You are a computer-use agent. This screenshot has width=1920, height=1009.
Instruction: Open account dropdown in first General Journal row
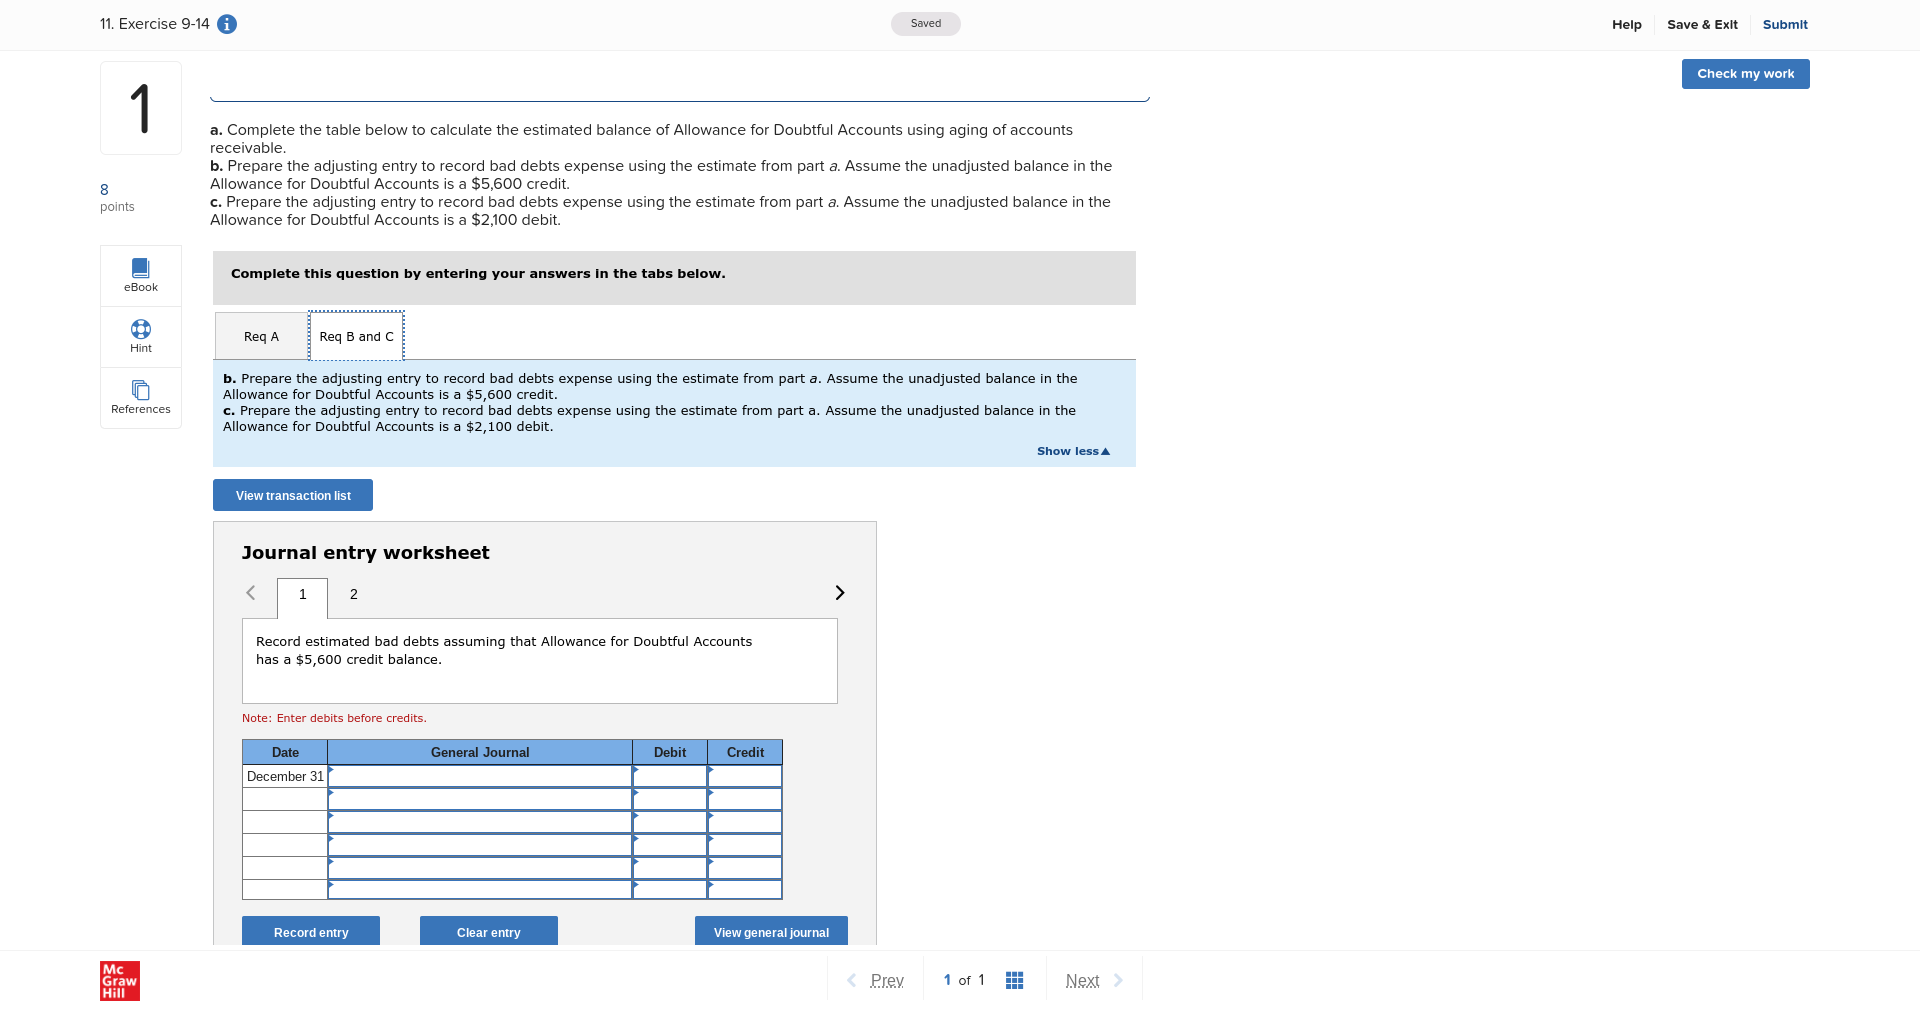click(479, 776)
